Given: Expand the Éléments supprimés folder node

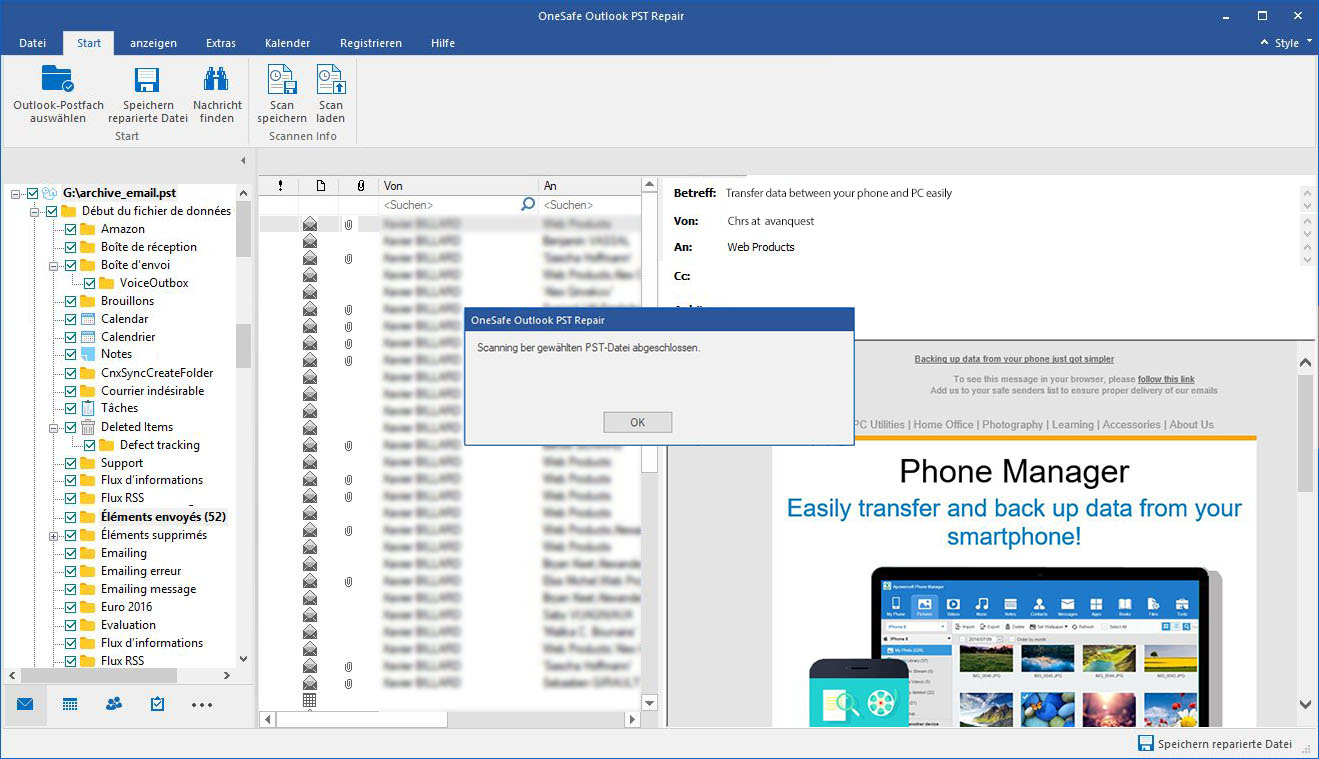Looking at the screenshot, I should [x=53, y=535].
